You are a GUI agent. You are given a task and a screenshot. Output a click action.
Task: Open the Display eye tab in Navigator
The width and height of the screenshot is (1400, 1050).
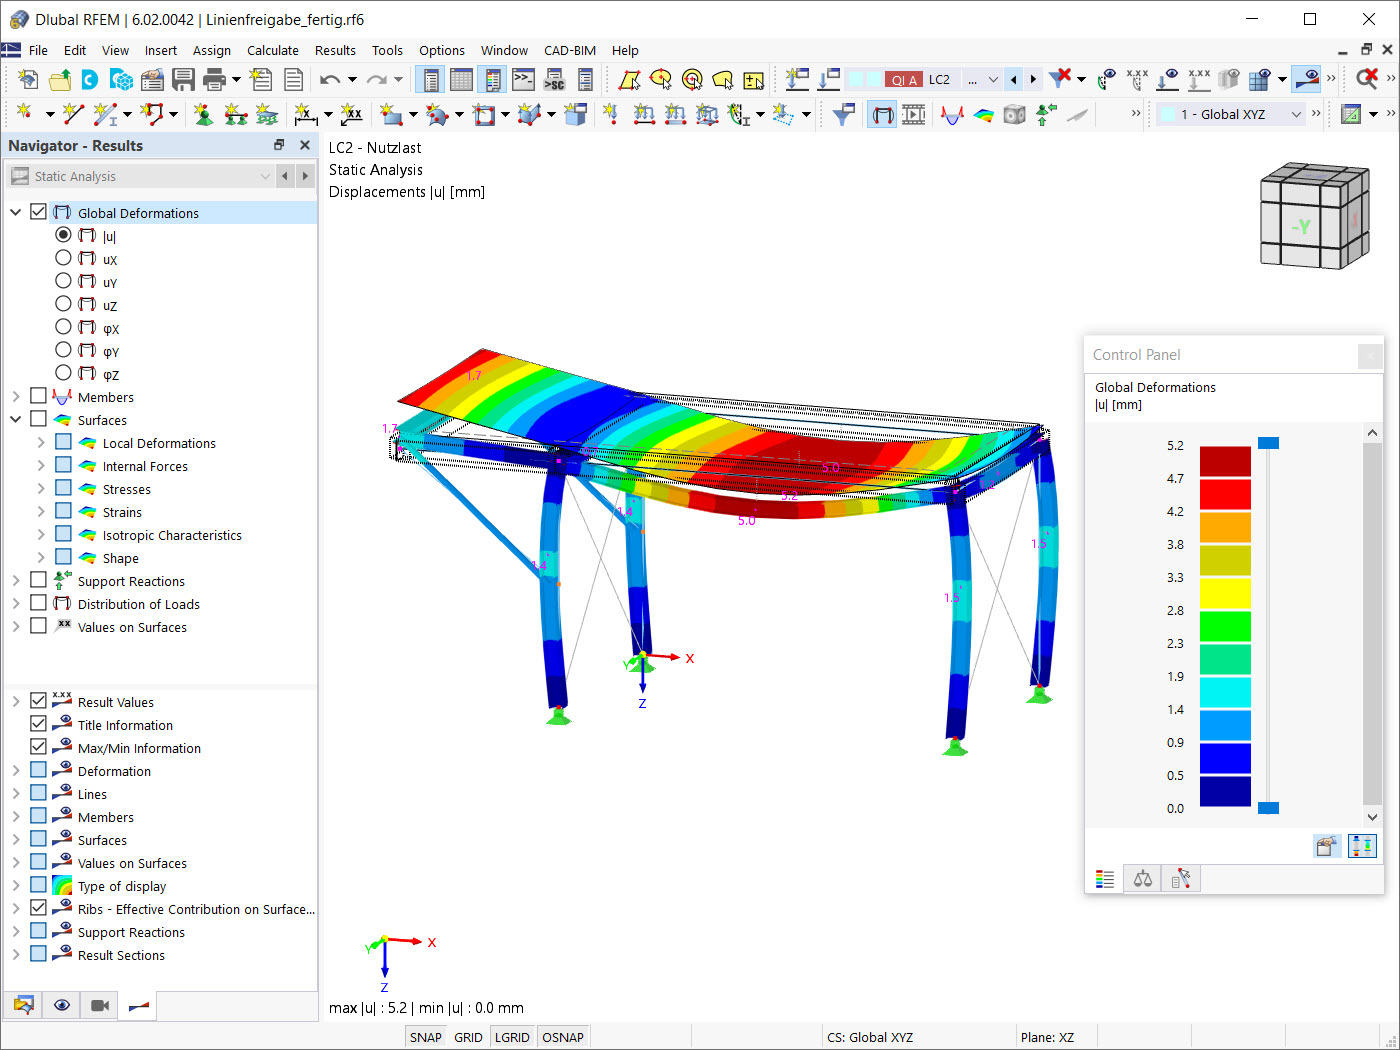(62, 1005)
